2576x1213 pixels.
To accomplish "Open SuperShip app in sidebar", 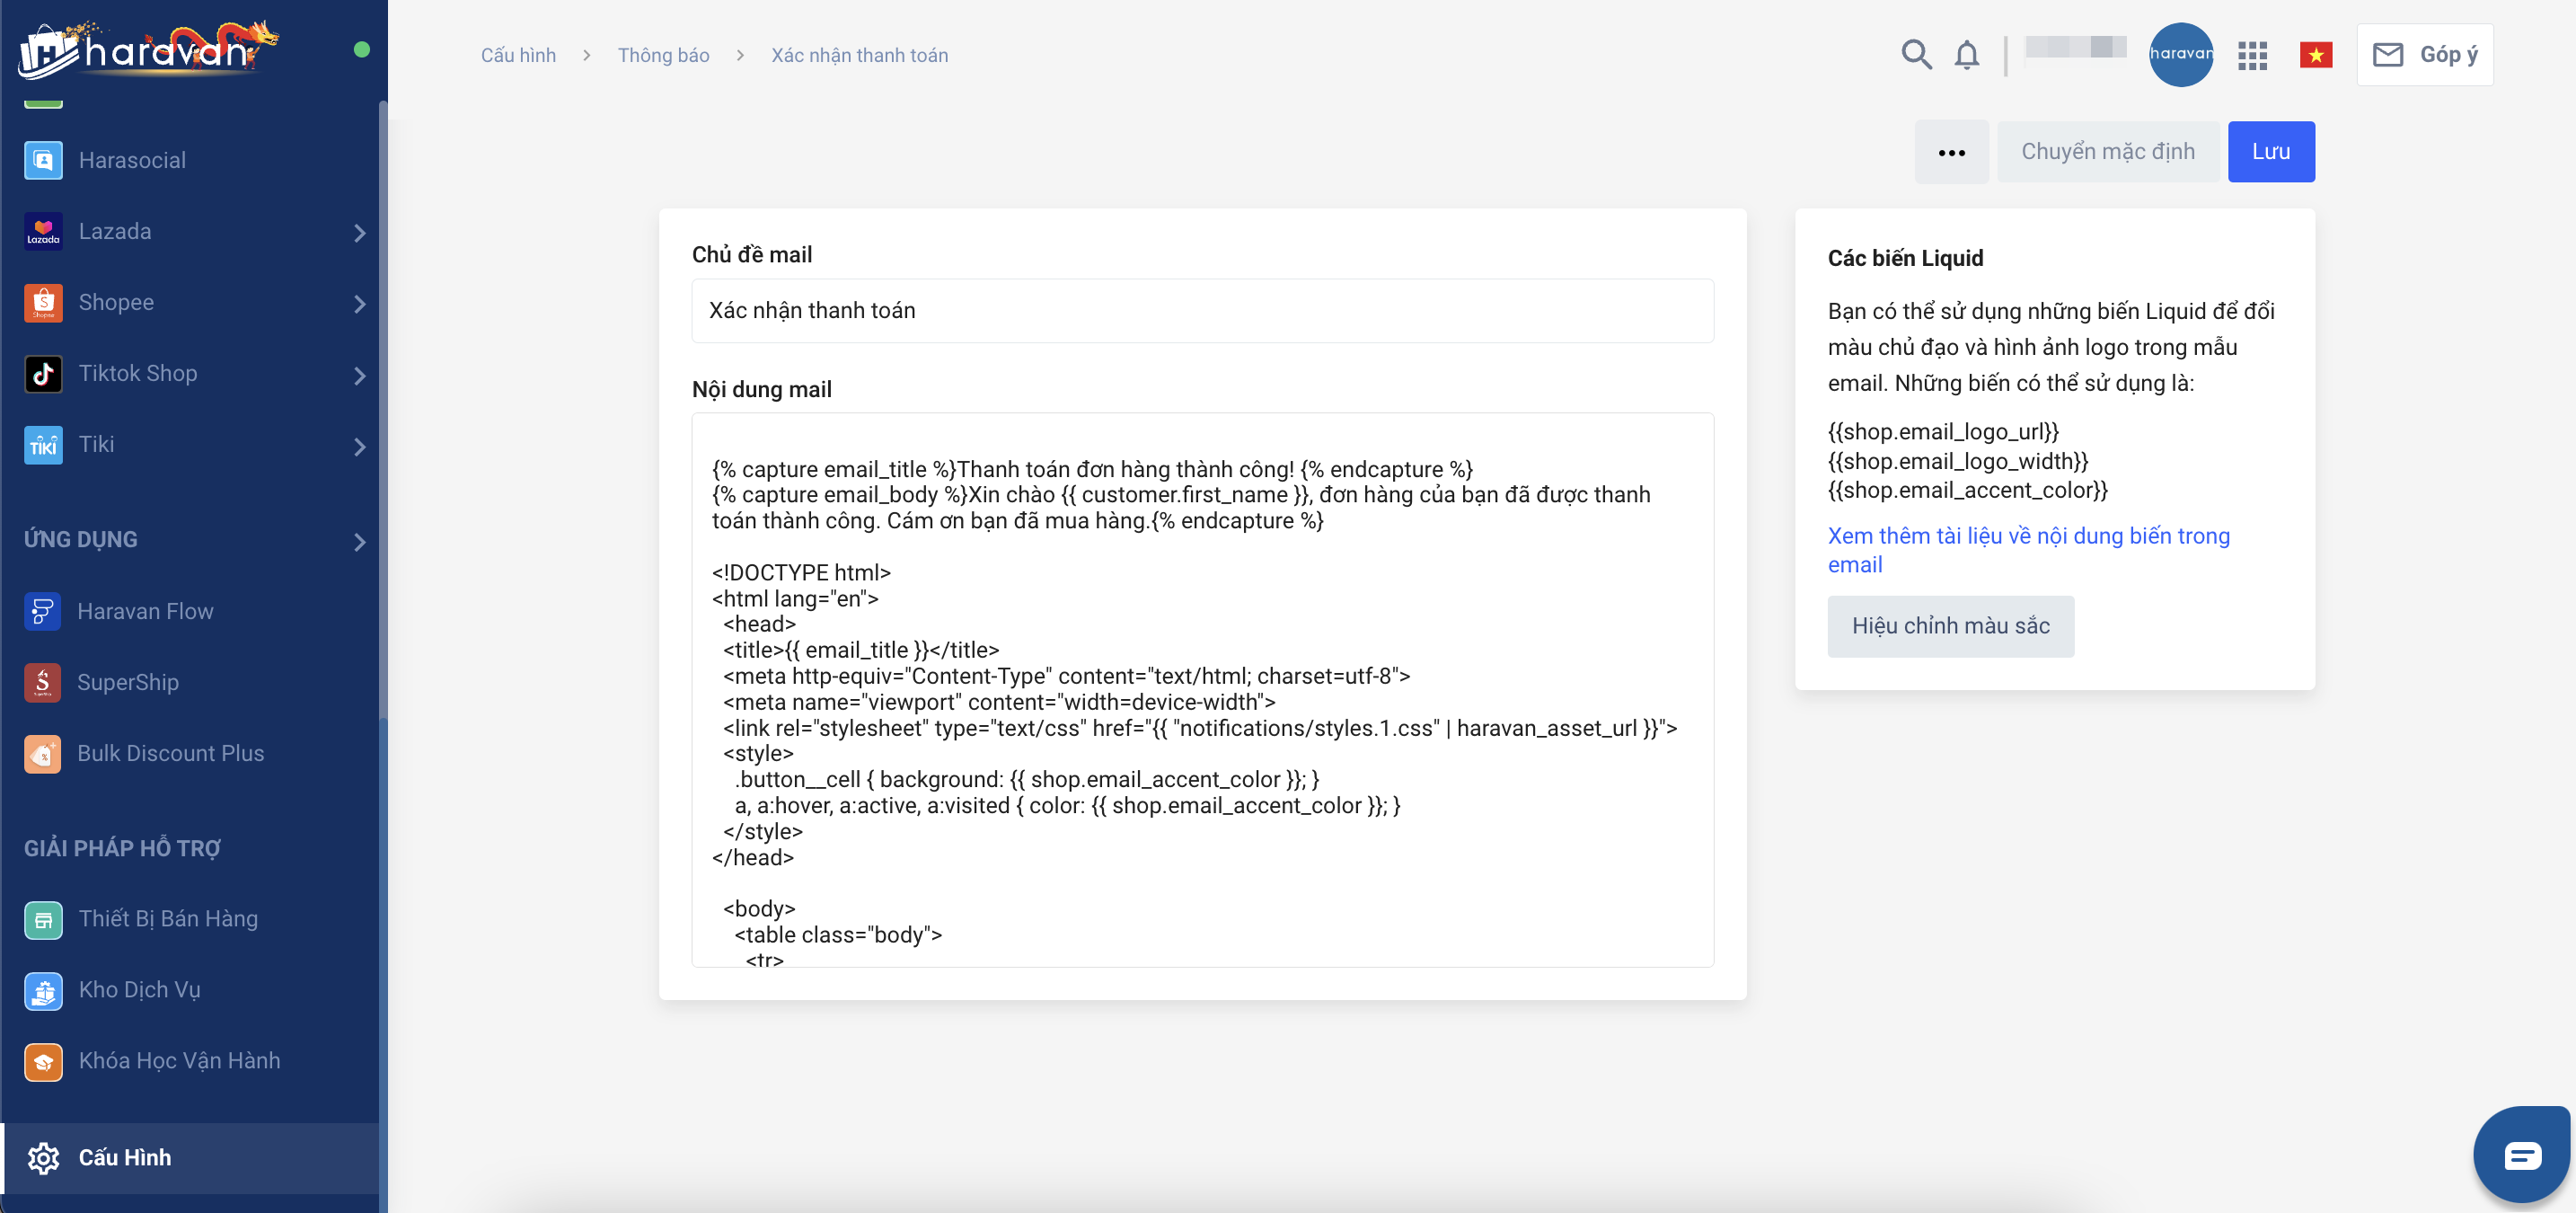I will (x=127, y=682).
